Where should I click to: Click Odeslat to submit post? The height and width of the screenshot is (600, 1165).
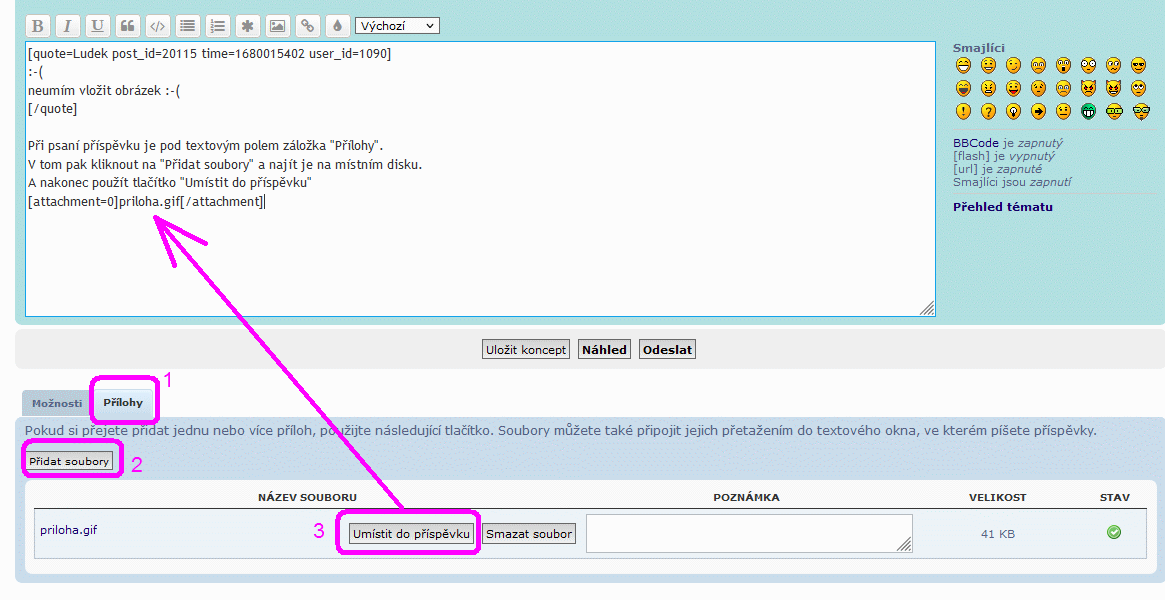(x=667, y=350)
